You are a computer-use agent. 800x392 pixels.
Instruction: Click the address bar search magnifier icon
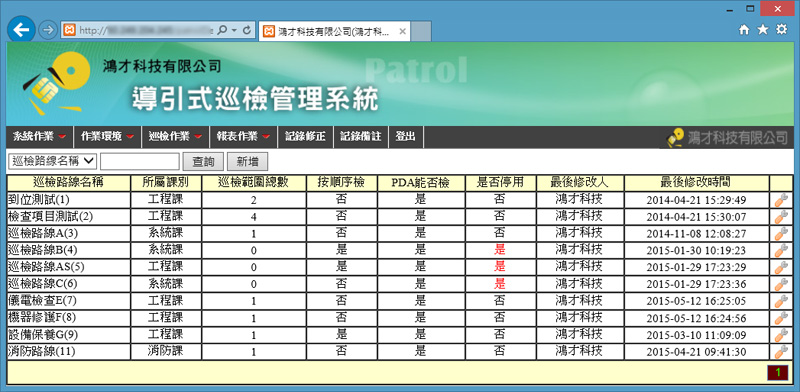click(x=222, y=31)
